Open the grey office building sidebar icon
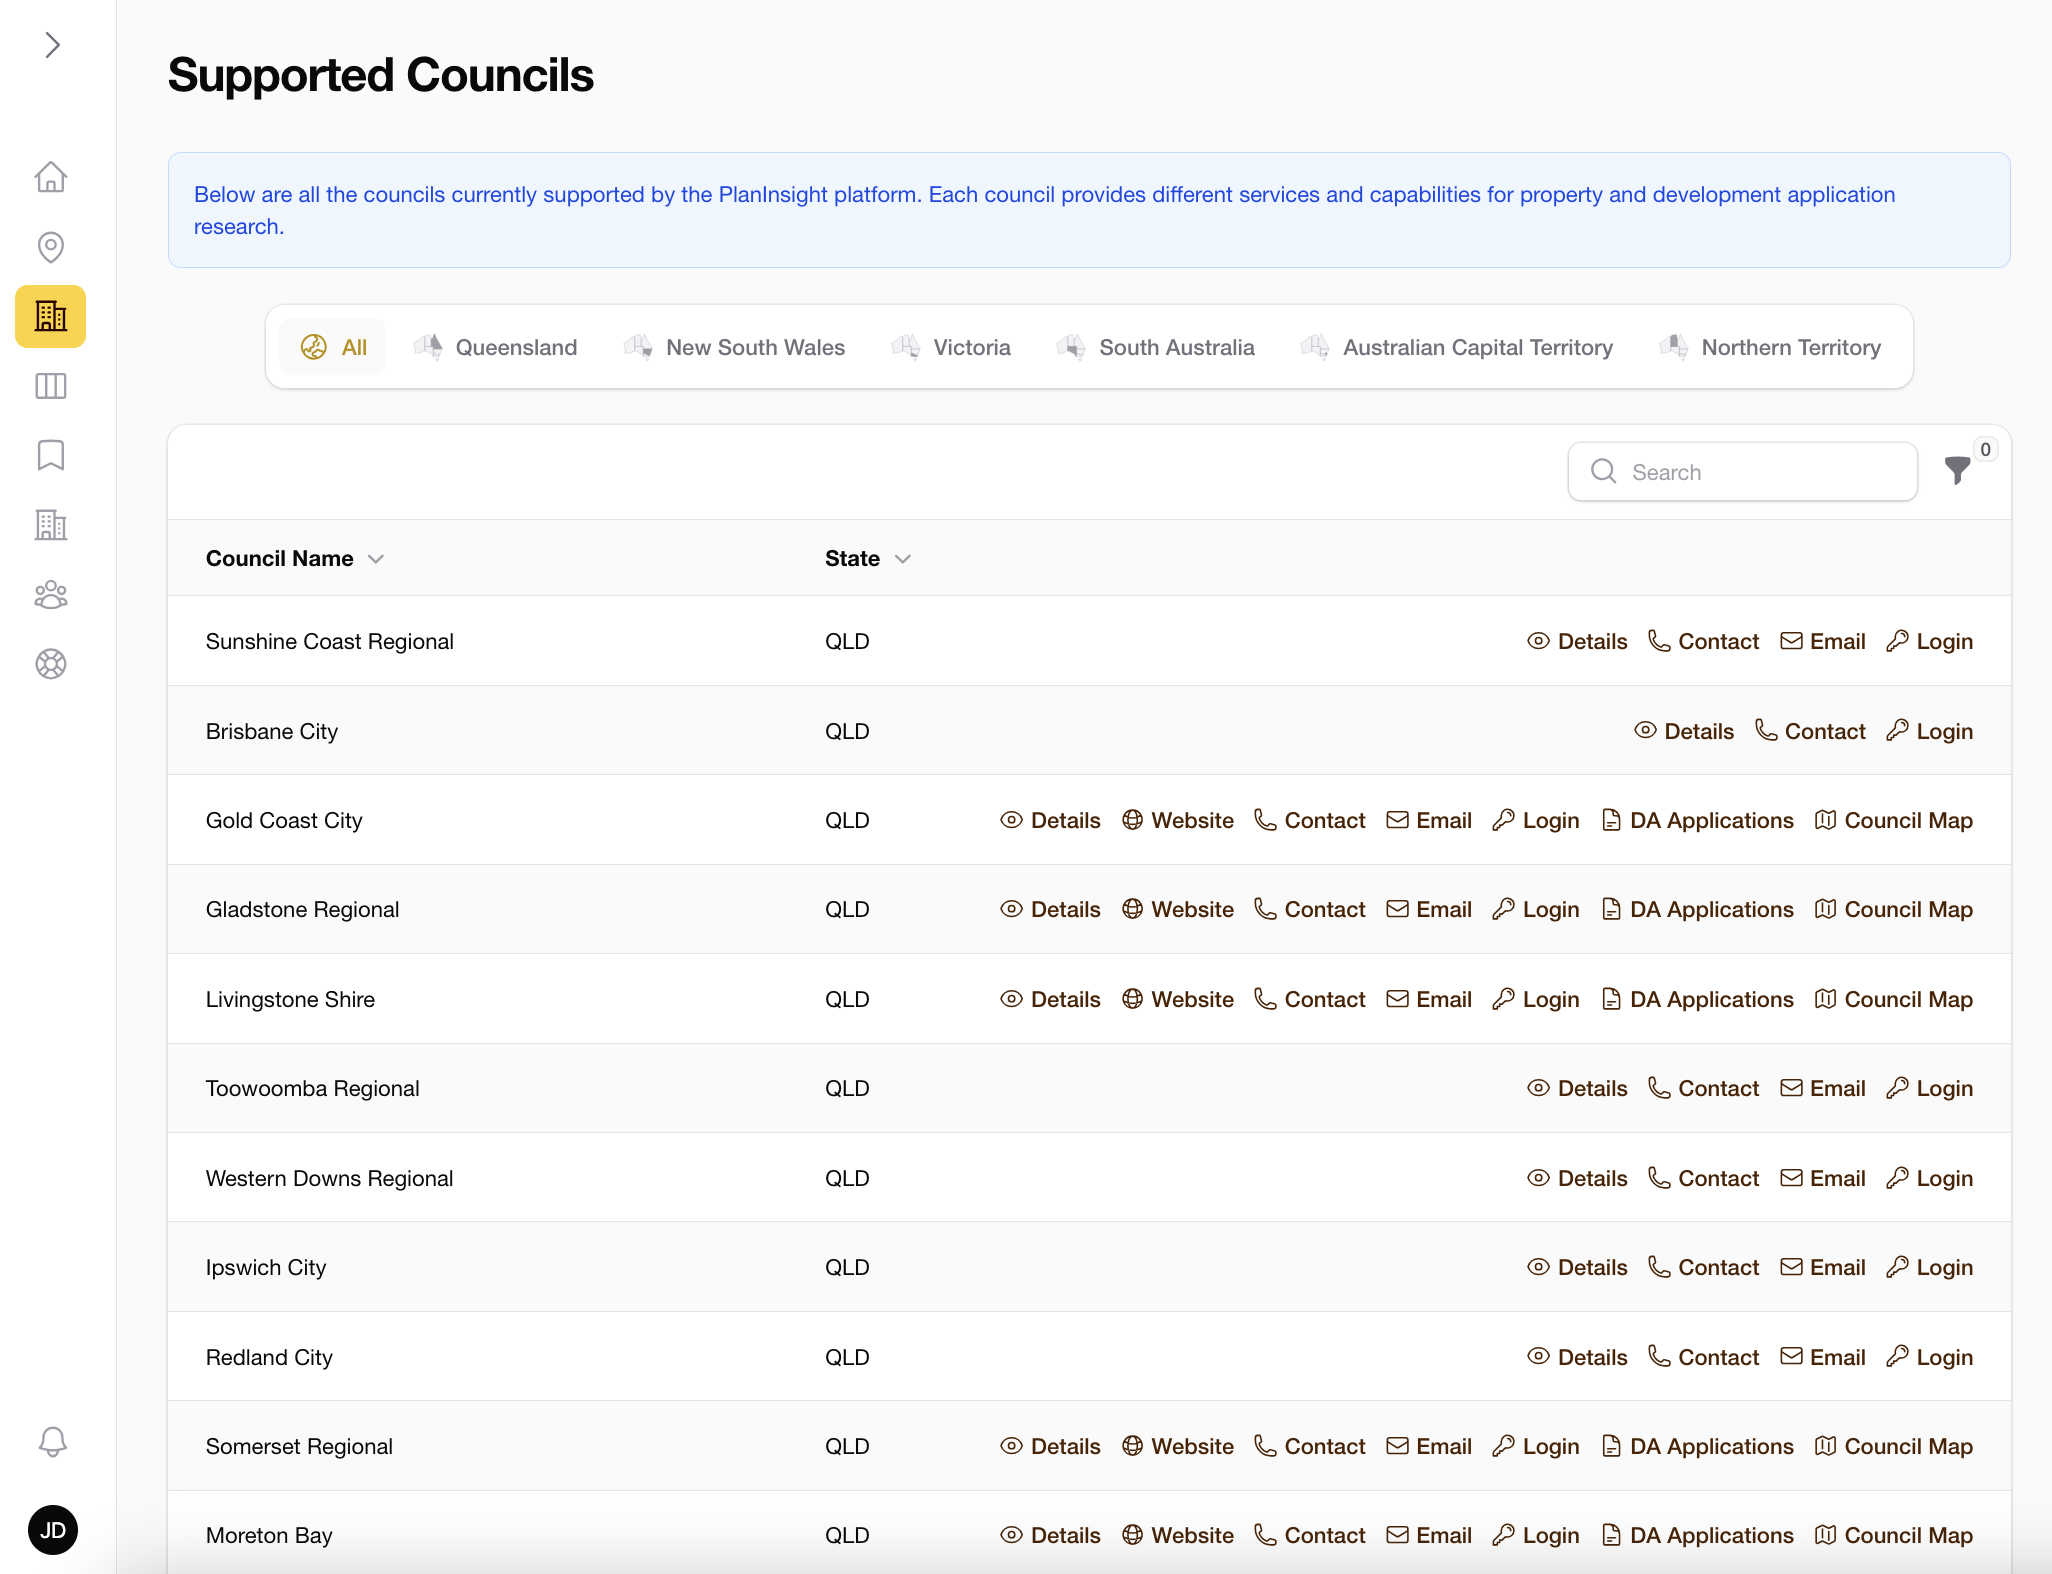Screen dimensions: 2052x1574 tap(51, 525)
